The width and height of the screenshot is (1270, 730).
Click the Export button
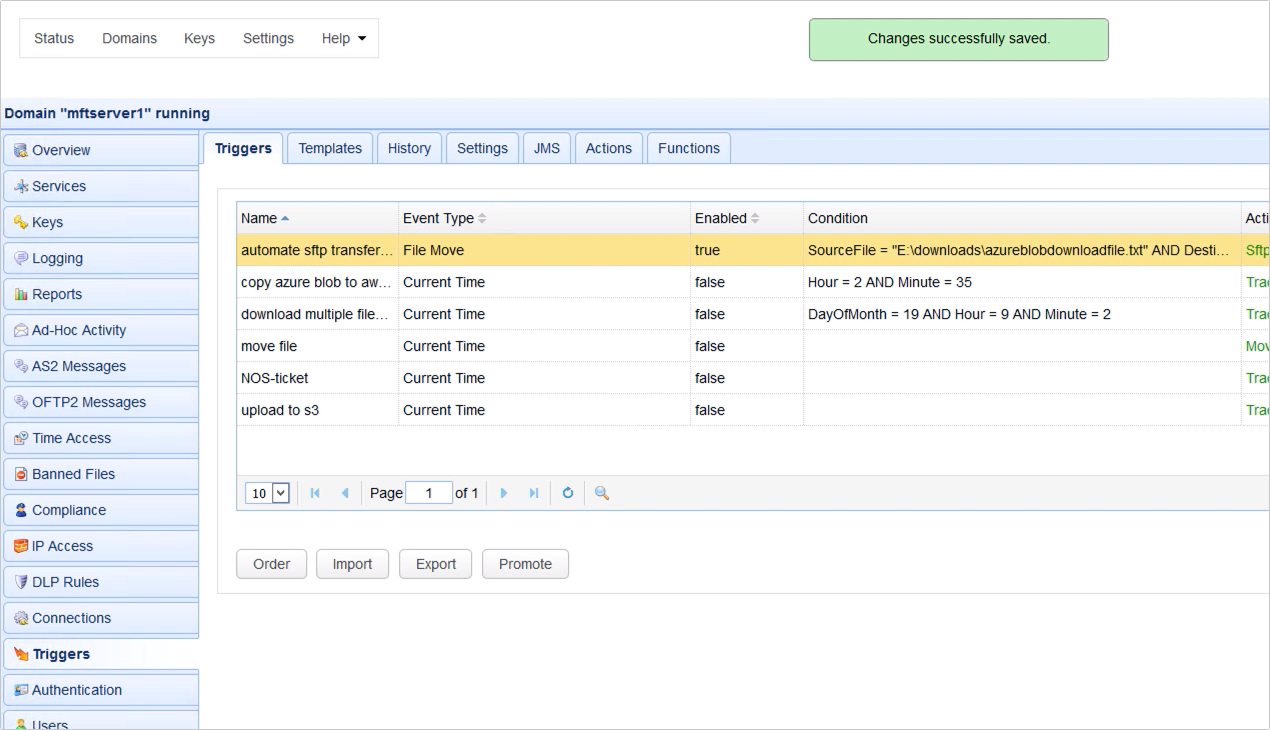pos(435,563)
